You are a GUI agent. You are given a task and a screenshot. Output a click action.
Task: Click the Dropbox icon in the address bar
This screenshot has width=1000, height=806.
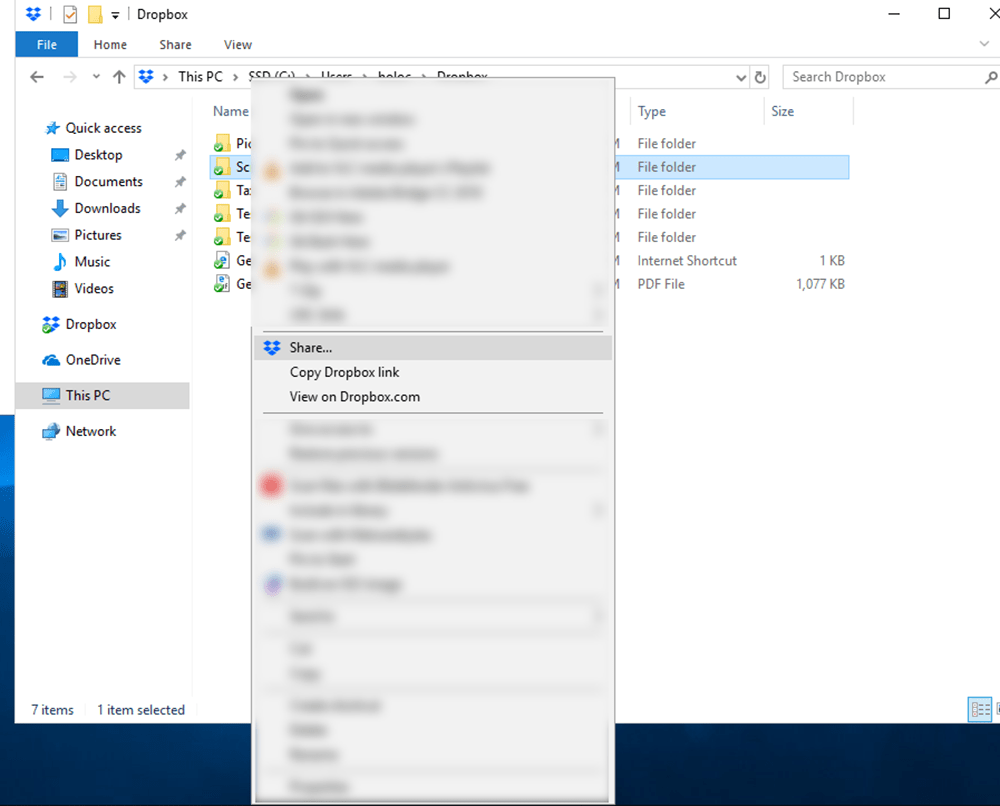(146, 77)
